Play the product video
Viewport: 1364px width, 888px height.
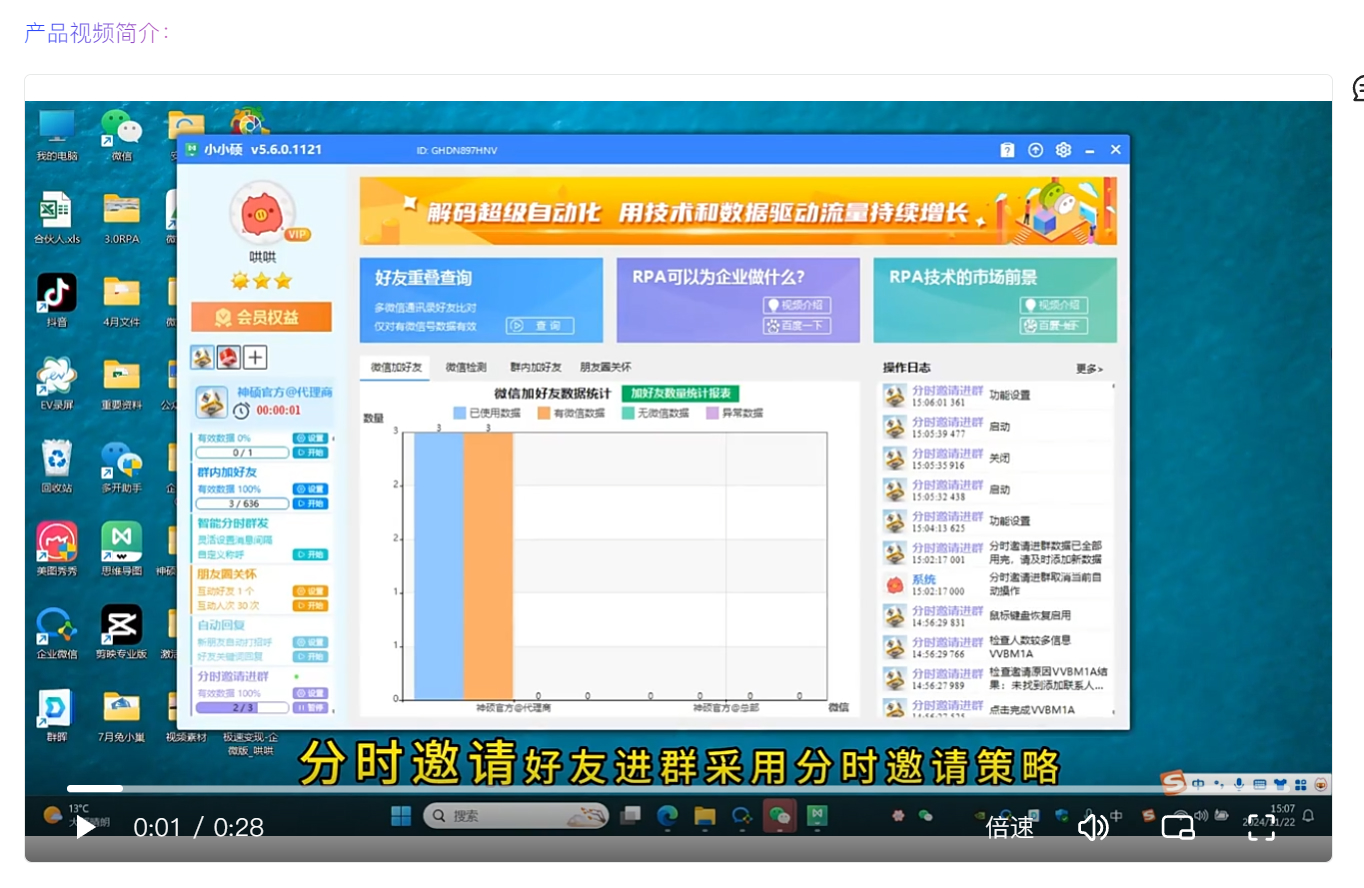(86, 828)
